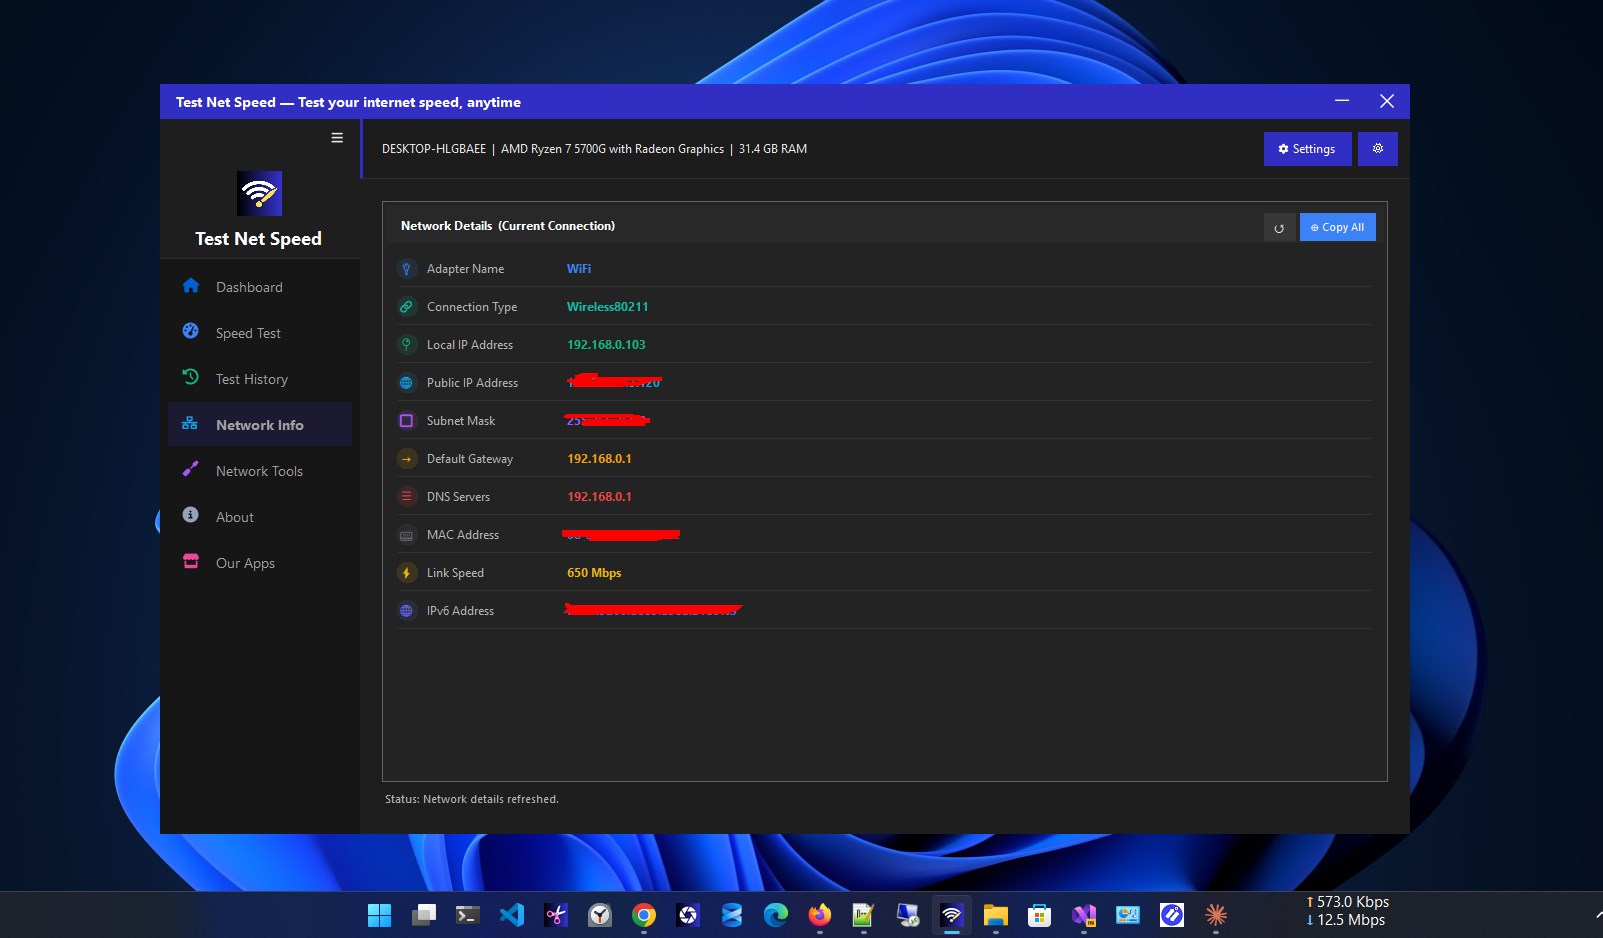Image resolution: width=1603 pixels, height=938 pixels.
Task: Click the Public IP Address globe icon
Action: [x=406, y=383]
